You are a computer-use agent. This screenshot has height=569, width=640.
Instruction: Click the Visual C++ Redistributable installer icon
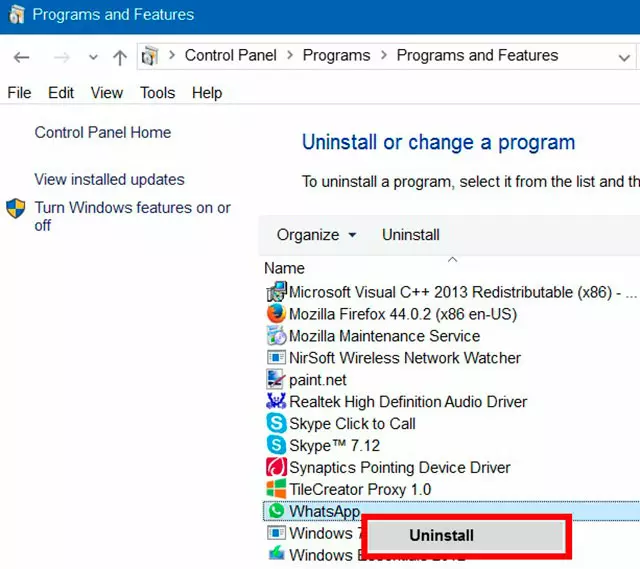click(x=276, y=292)
